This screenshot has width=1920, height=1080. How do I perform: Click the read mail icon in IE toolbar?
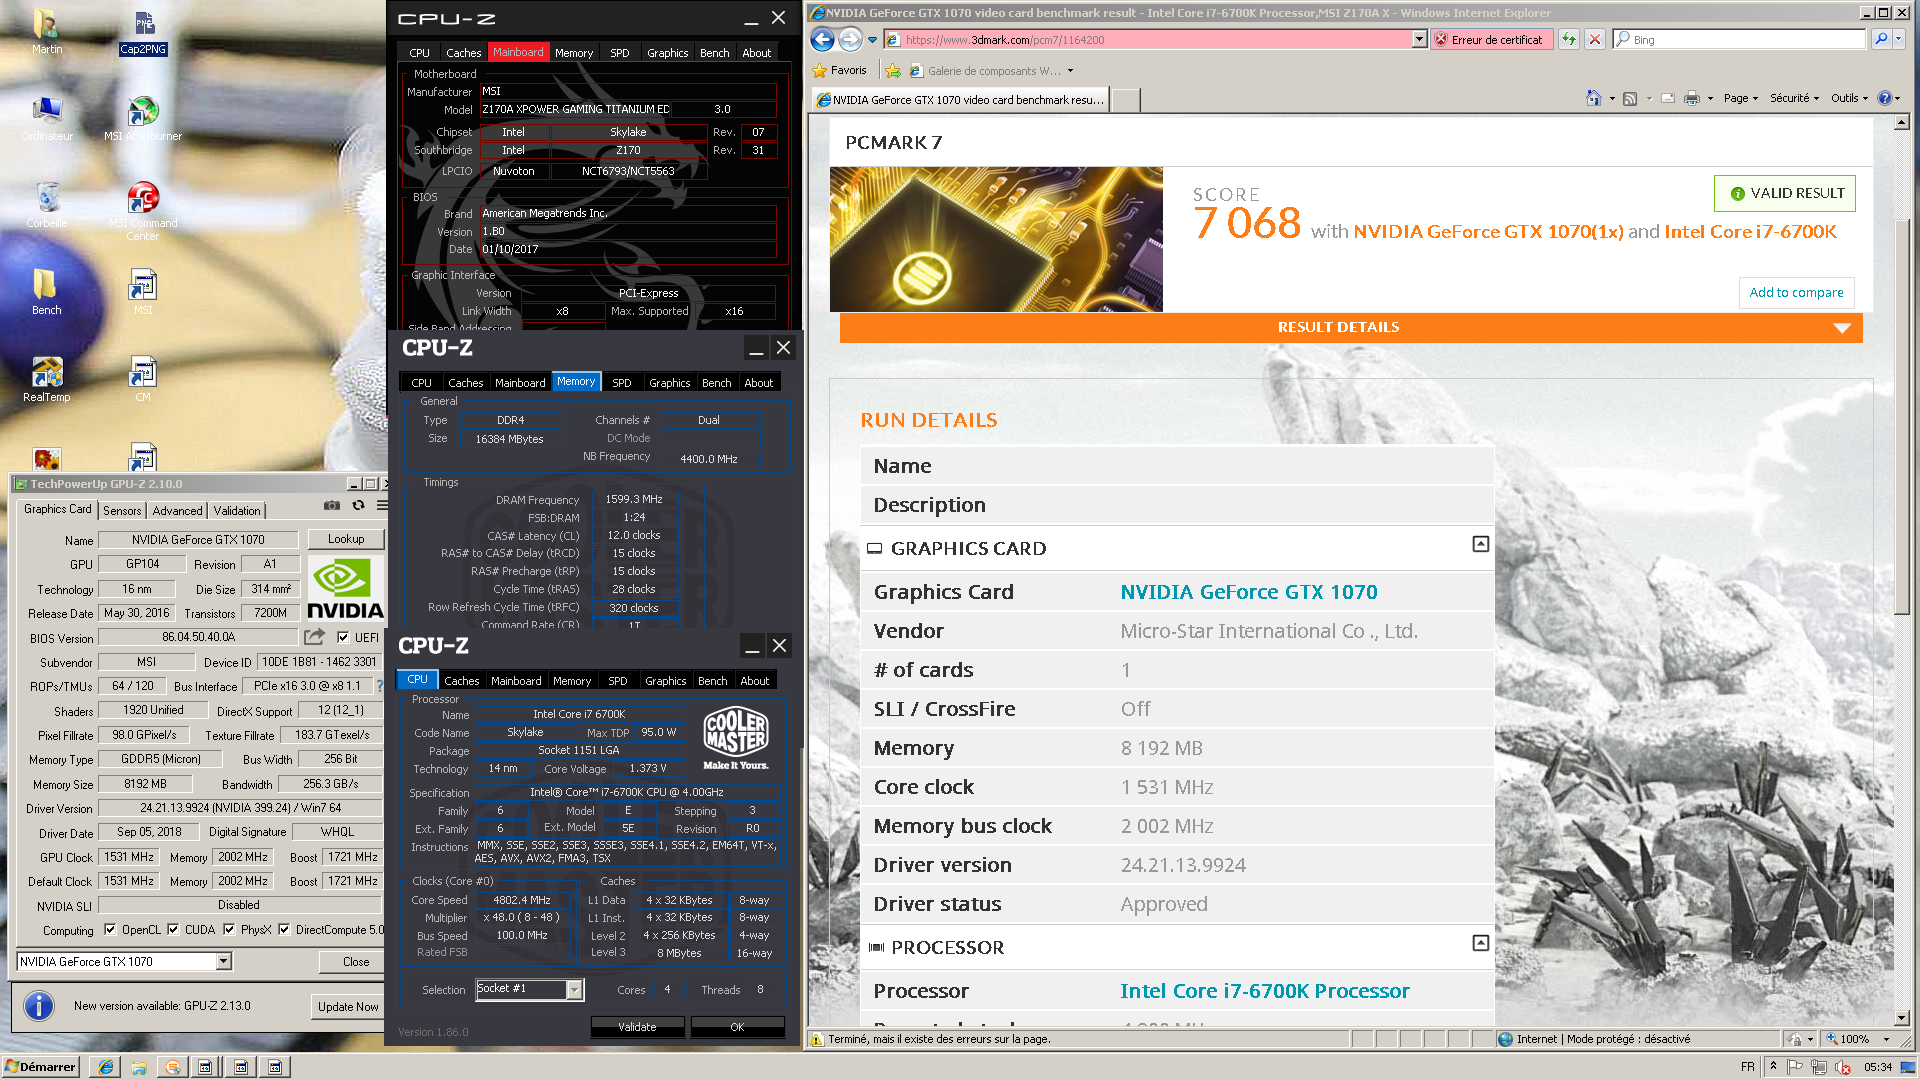pyautogui.click(x=1668, y=98)
